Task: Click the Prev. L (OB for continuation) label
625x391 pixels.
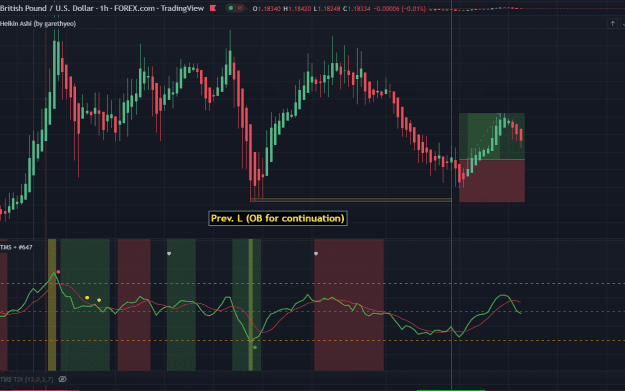Action: point(278,218)
